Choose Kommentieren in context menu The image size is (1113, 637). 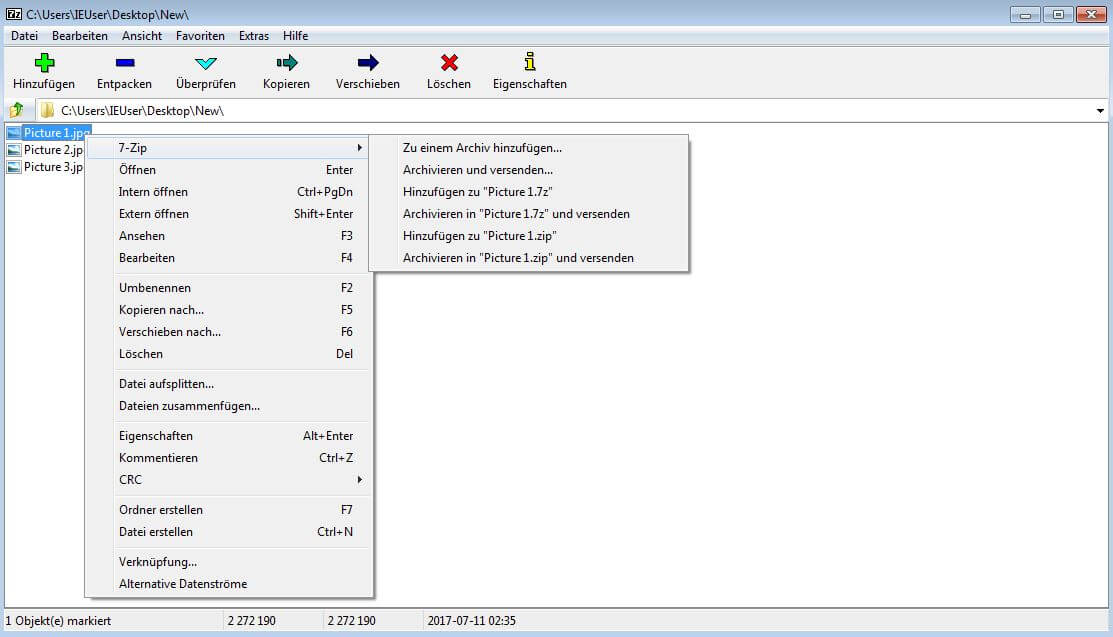229,458
